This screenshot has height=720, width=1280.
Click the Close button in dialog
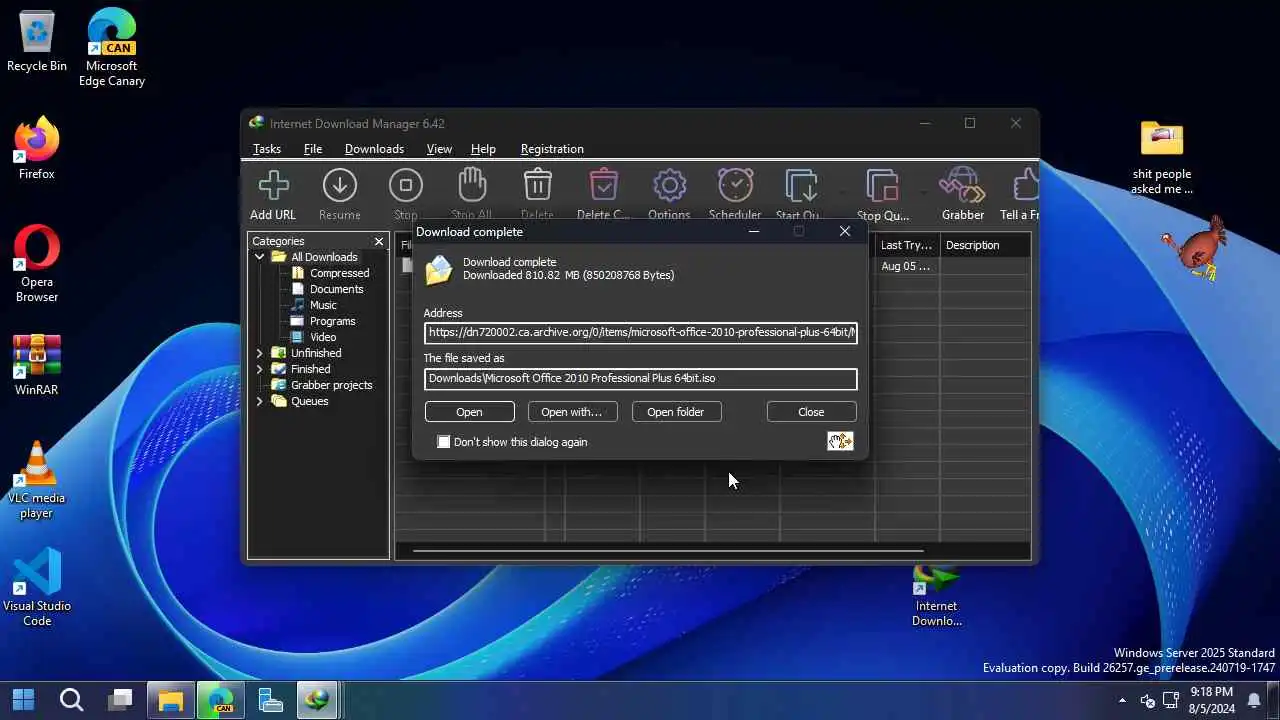[811, 412]
